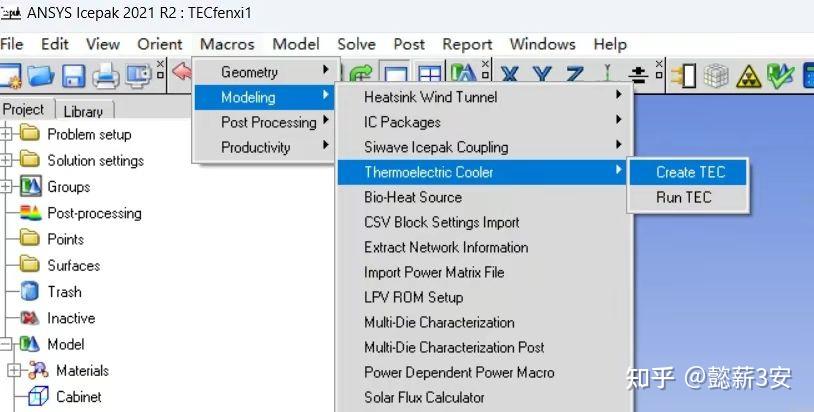Click the green check model icon
Viewport: 814px width, 412px height.
[780, 76]
